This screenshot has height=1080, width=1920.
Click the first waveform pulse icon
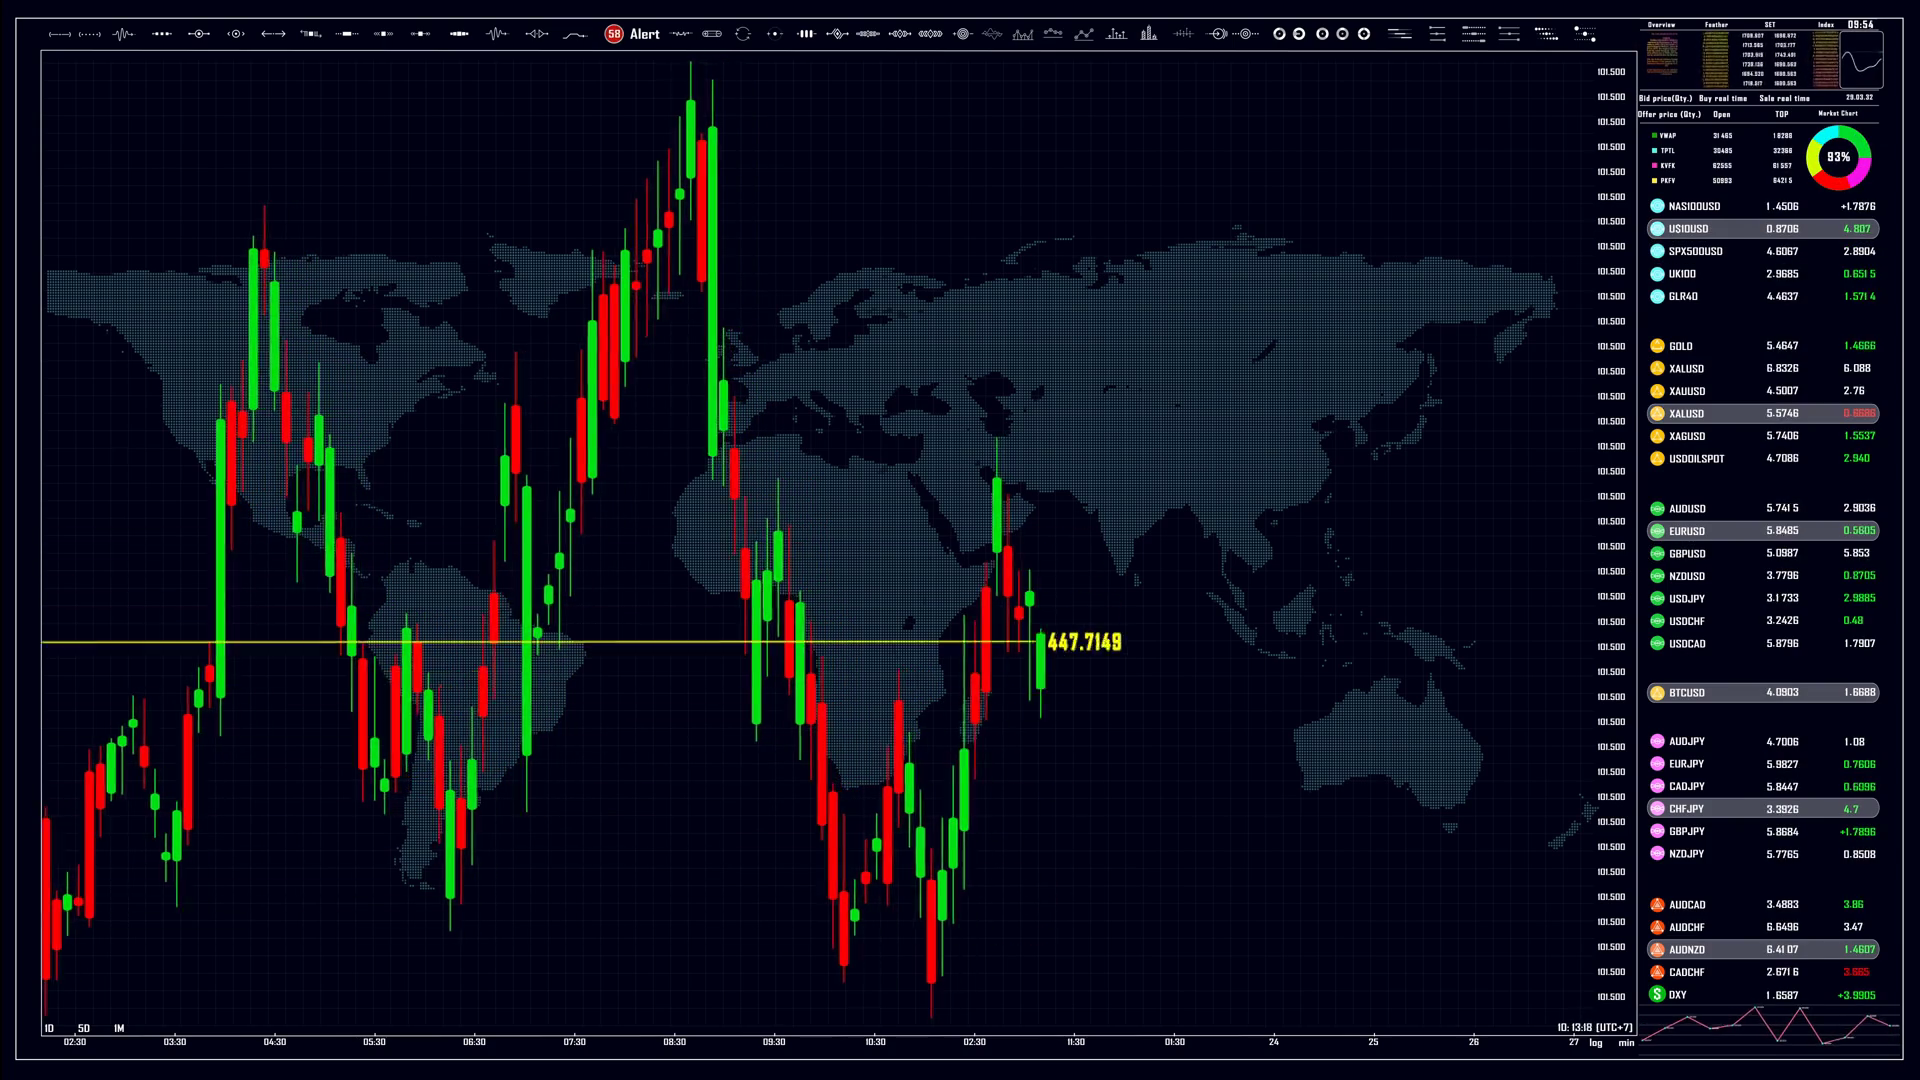[x=123, y=34]
